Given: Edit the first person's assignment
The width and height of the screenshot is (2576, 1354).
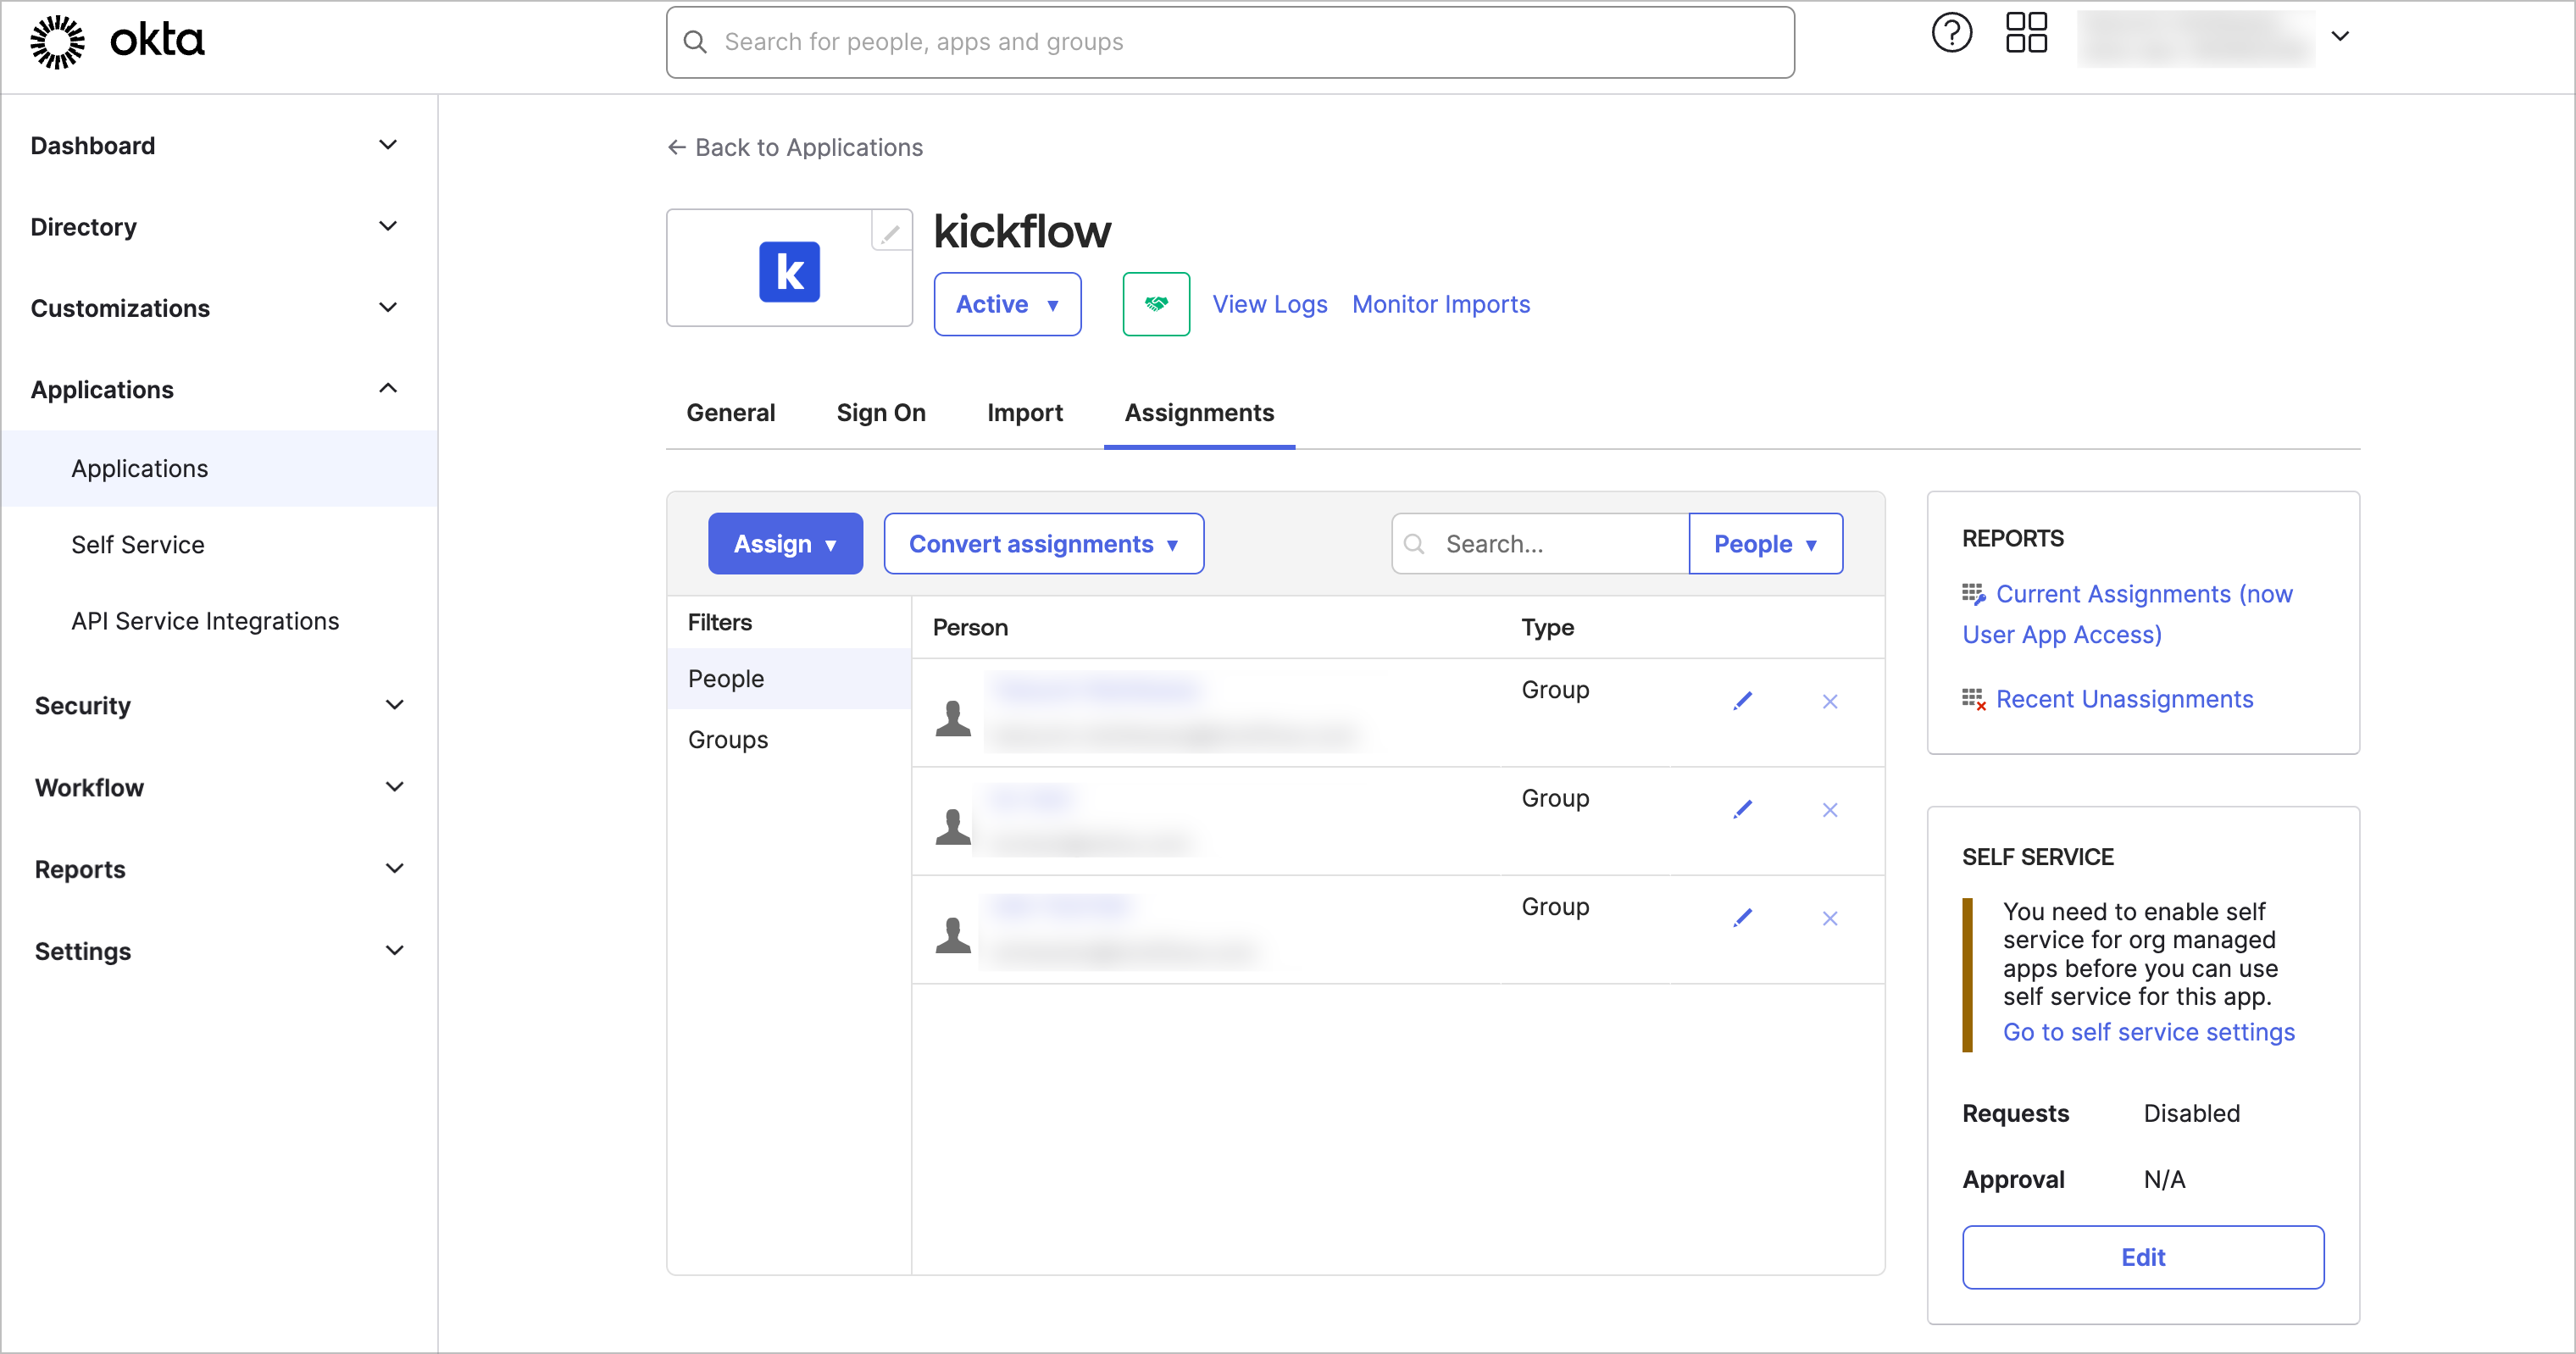Looking at the screenshot, I should point(1742,701).
